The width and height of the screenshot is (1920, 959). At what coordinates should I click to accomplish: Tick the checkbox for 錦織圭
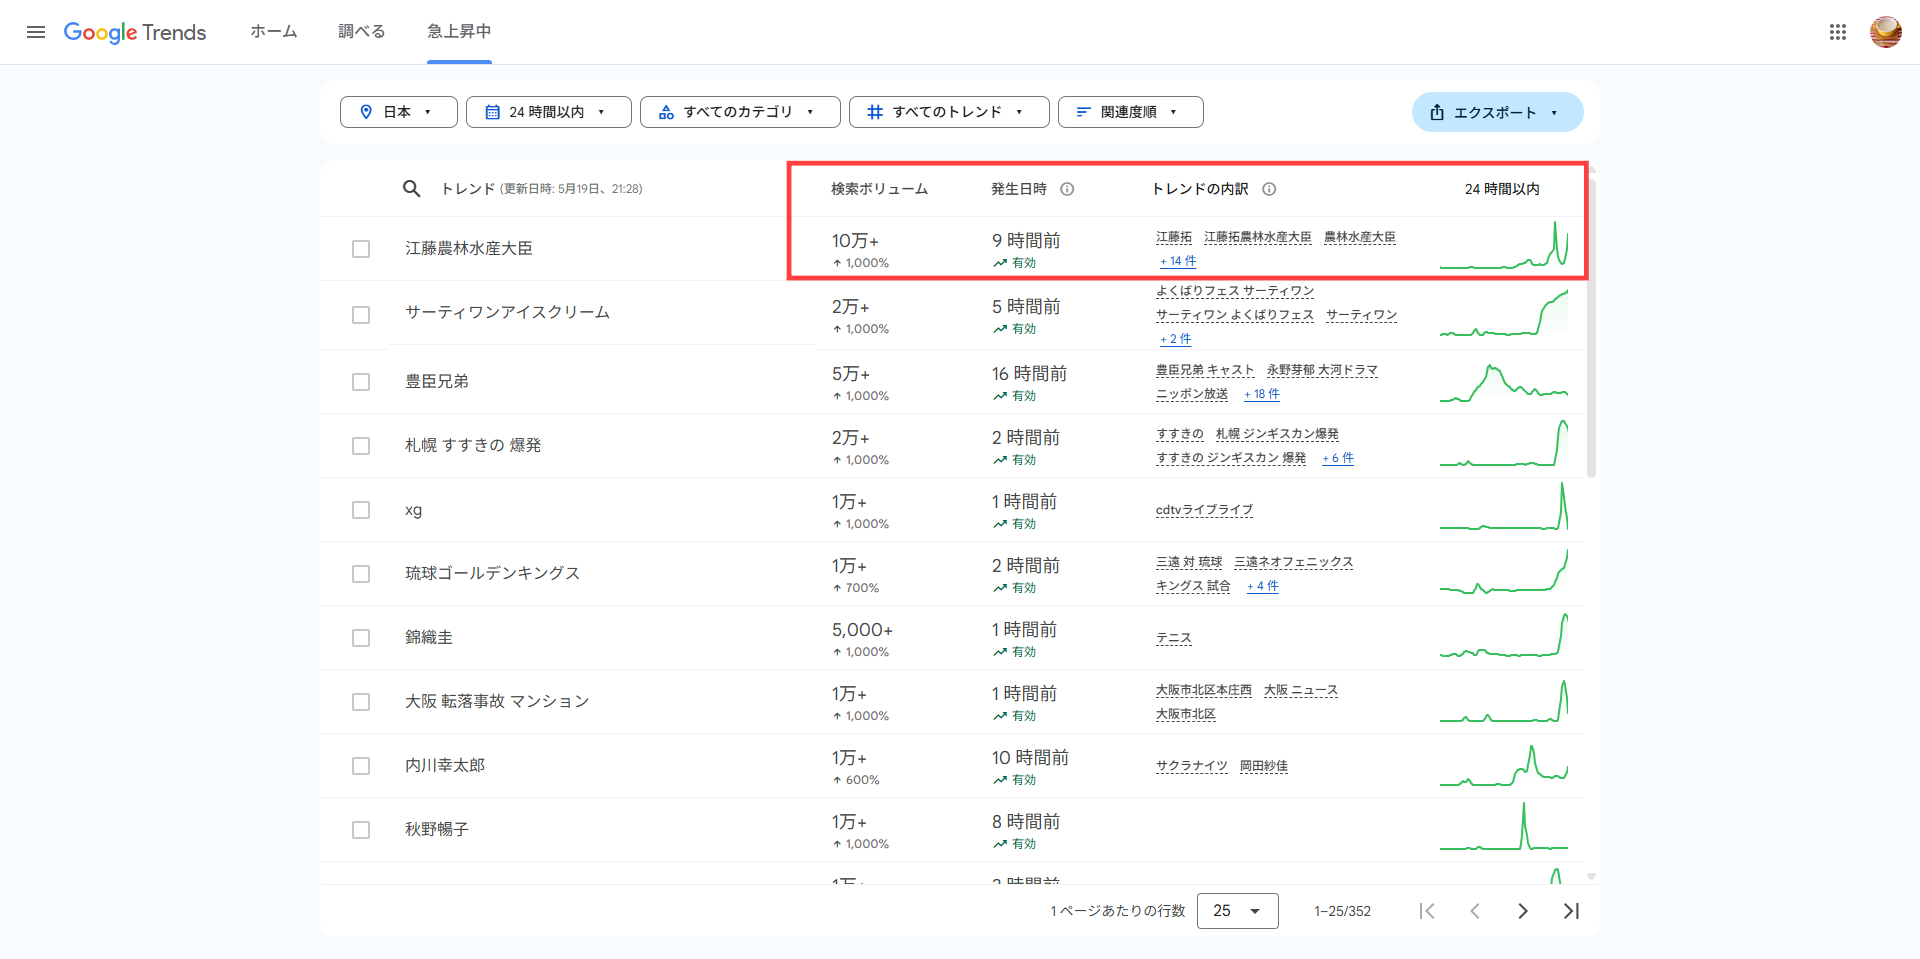click(361, 638)
